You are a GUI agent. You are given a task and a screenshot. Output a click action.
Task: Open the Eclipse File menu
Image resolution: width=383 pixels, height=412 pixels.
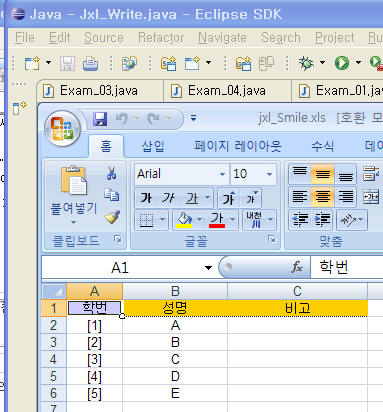pyautogui.click(x=25, y=38)
